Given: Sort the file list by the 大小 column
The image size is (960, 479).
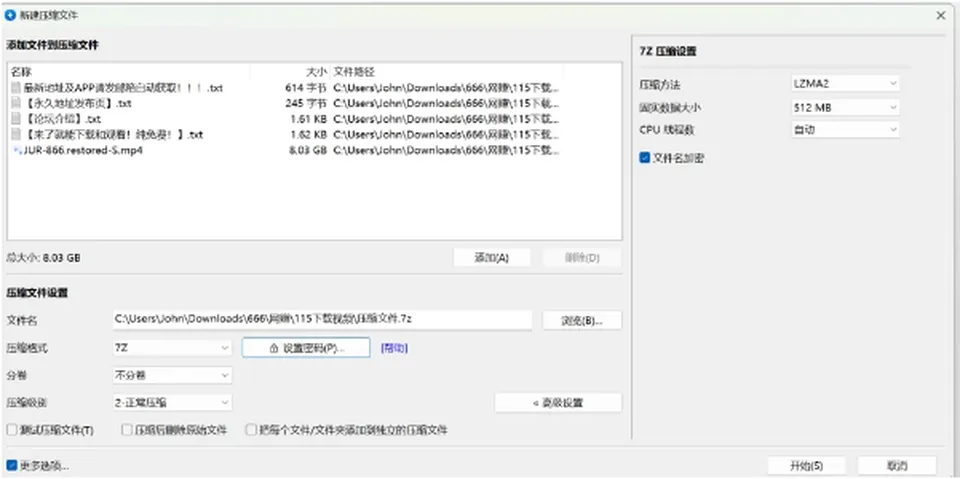Looking at the screenshot, I should tap(290, 72).
